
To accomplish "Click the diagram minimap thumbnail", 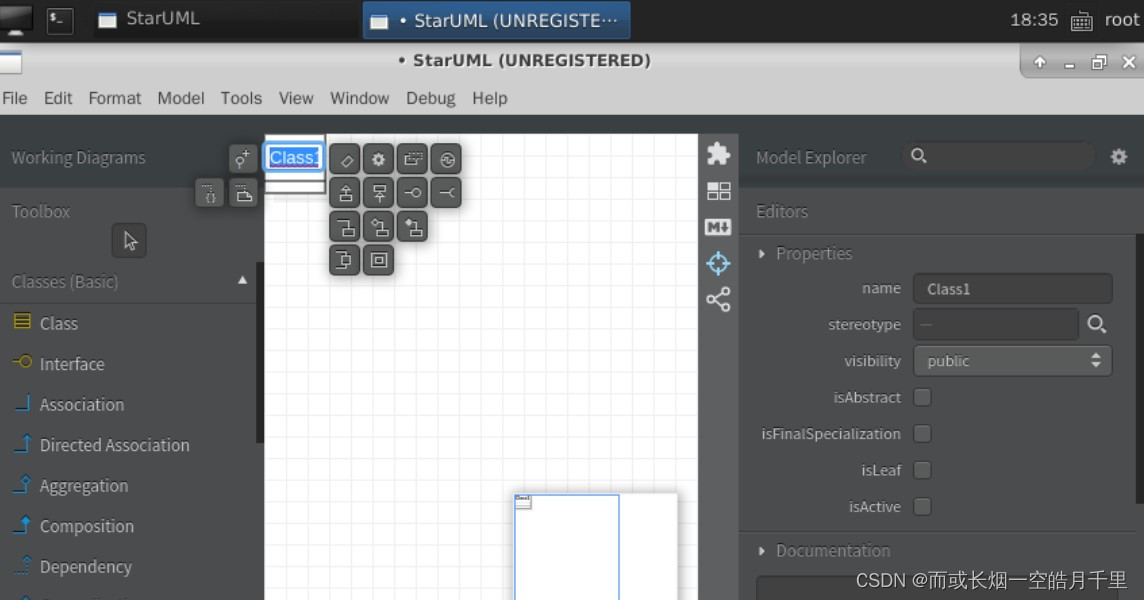I will tap(595, 547).
